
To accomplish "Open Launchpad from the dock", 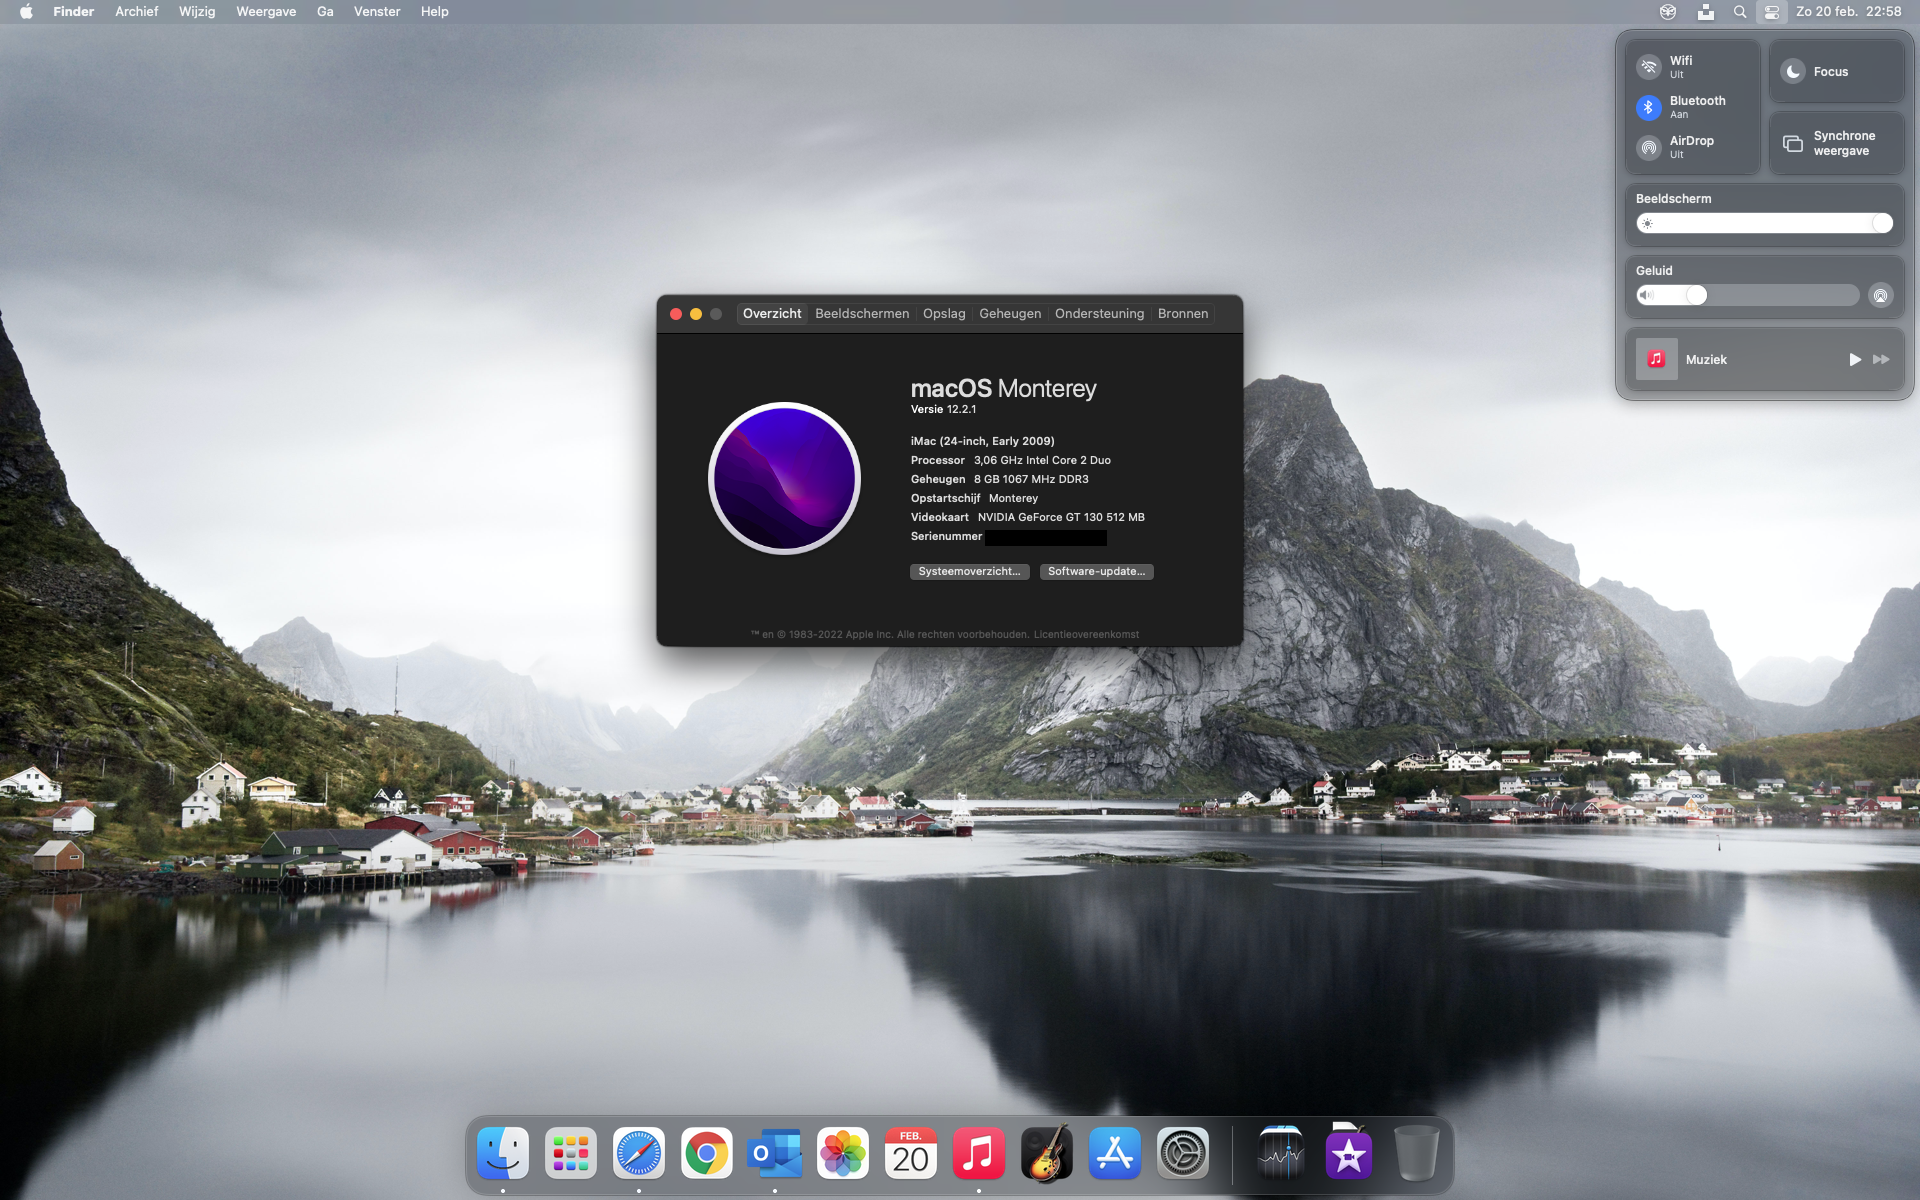I will coord(571,1154).
